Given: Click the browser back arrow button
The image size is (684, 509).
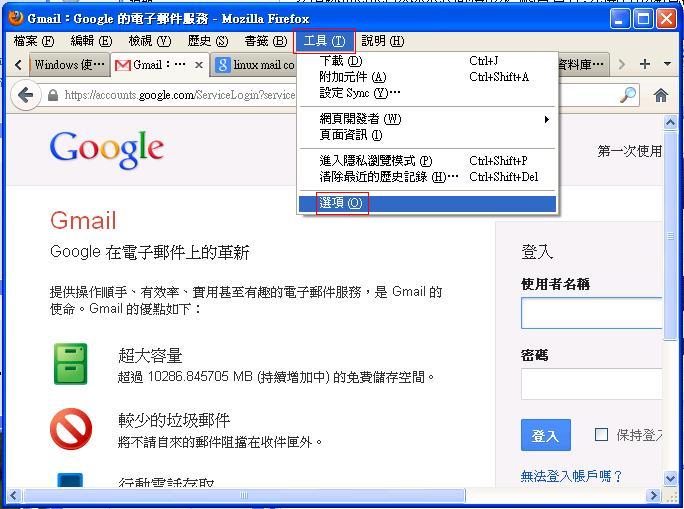Looking at the screenshot, I should [x=25, y=95].
